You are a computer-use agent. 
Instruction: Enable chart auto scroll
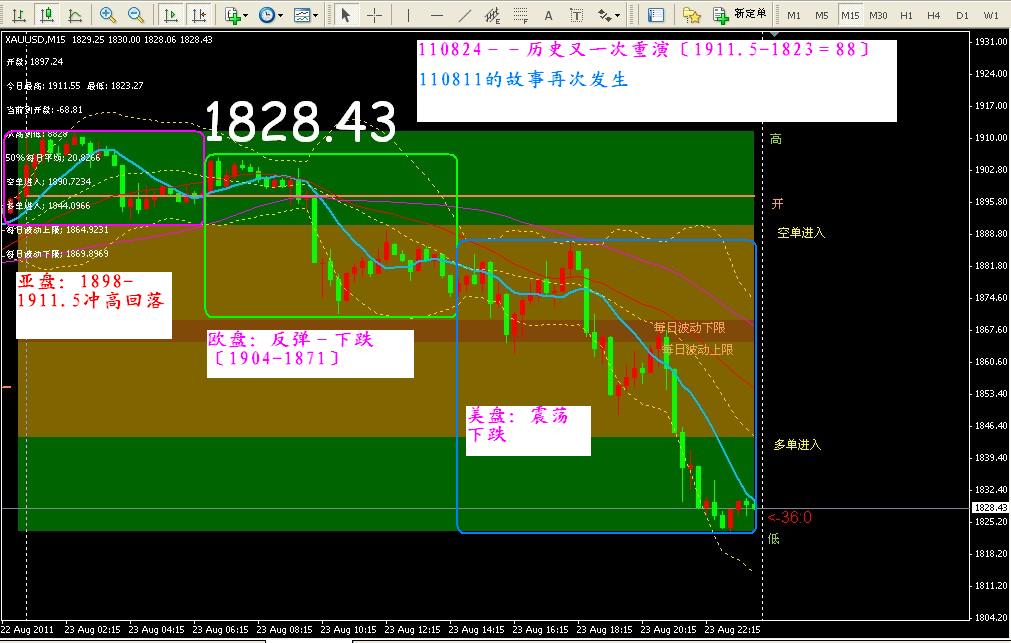(171, 15)
